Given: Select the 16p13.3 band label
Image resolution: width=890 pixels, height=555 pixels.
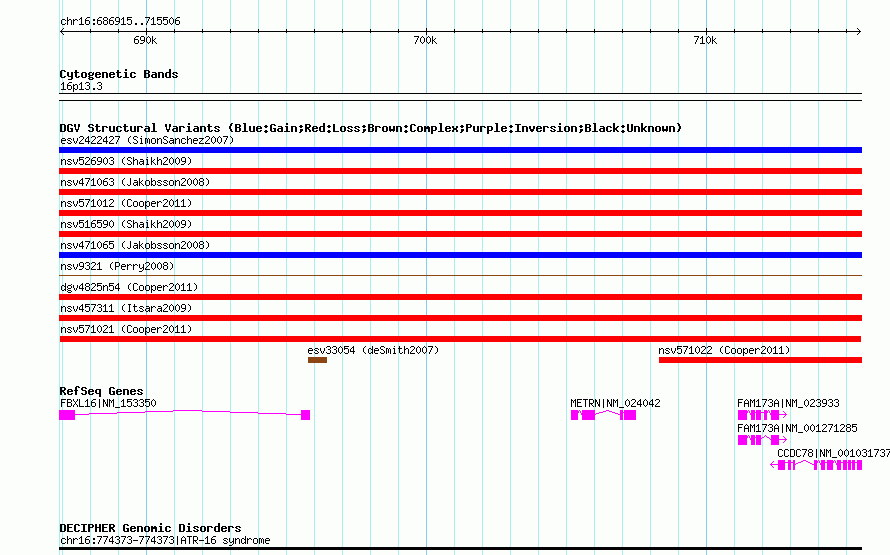Looking at the screenshot, I should [x=81, y=86].
